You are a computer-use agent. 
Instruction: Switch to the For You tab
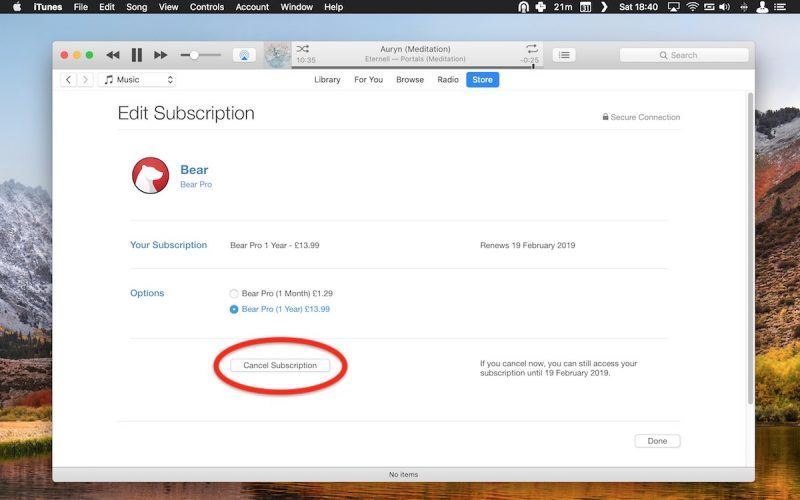click(368, 80)
